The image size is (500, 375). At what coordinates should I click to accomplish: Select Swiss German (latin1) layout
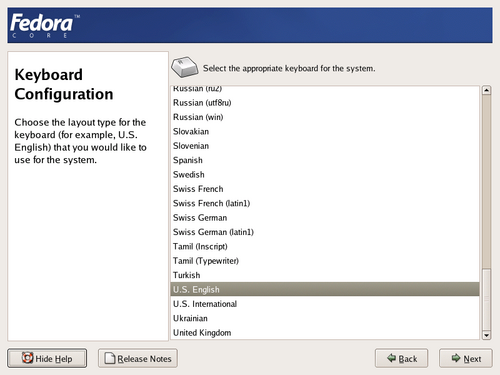[x=325, y=232]
